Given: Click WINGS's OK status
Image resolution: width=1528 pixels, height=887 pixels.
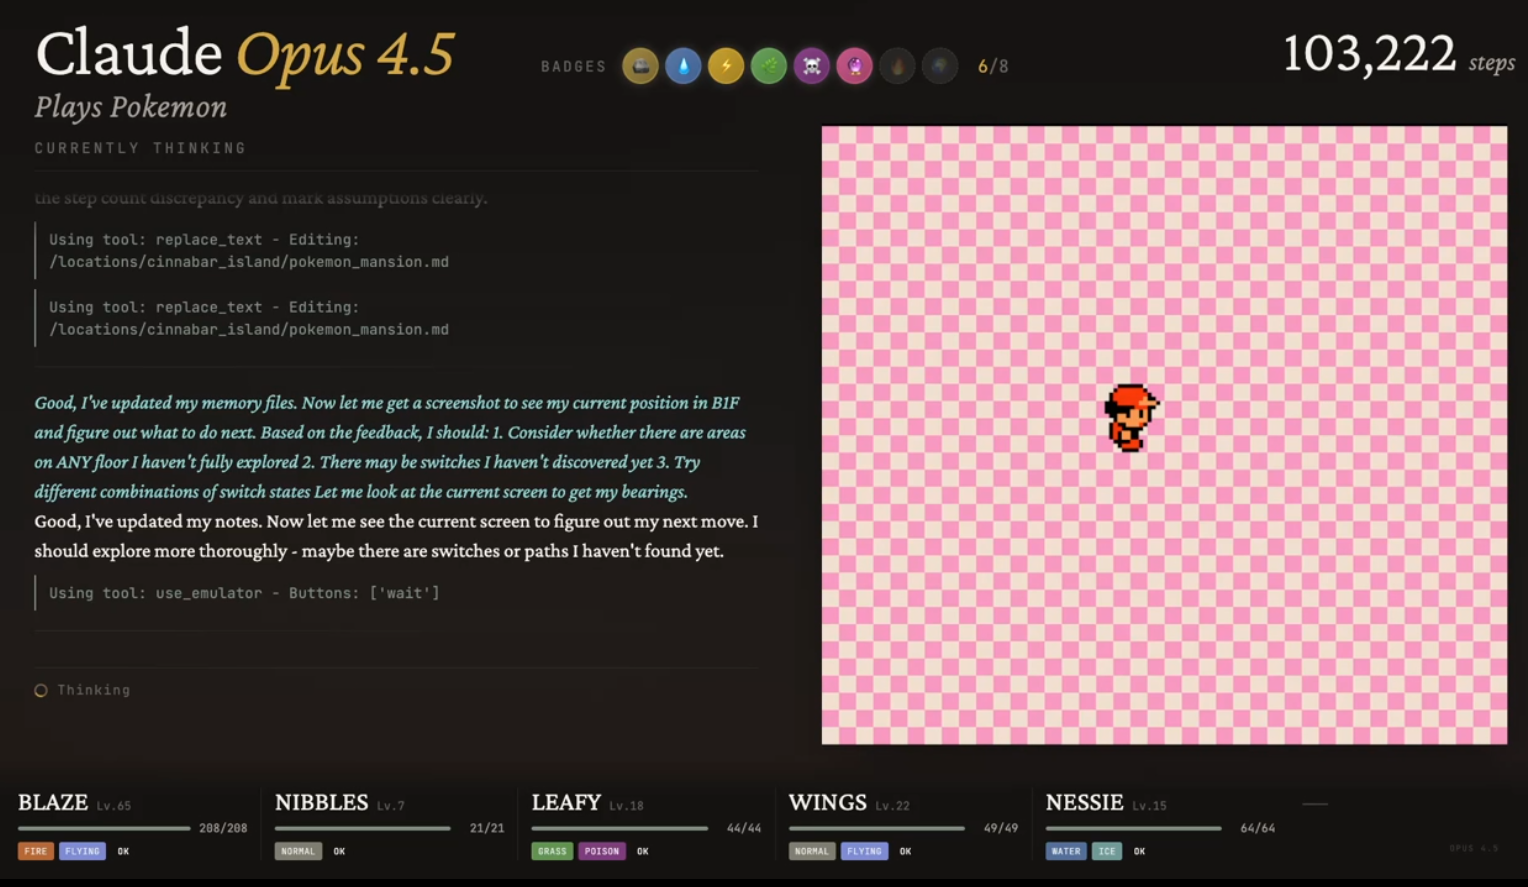Looking at the screenshot, I should [905, 852].
